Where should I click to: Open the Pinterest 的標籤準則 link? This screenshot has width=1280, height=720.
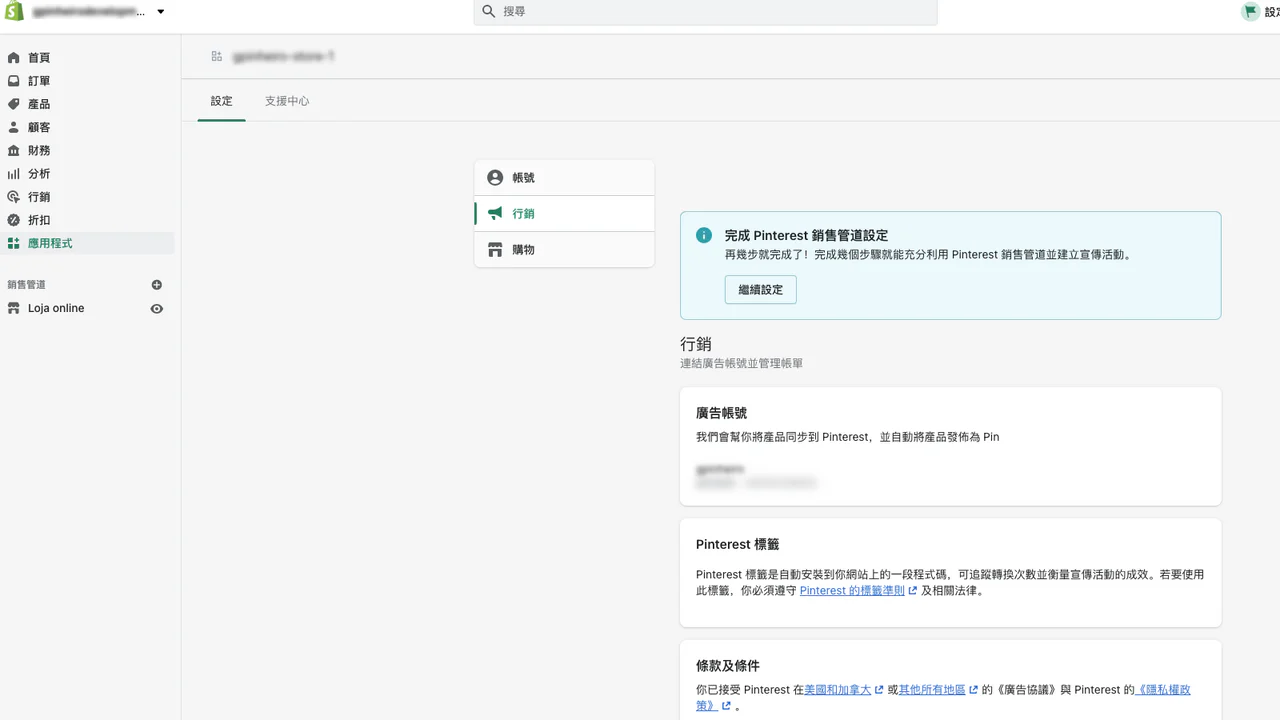click(852, 591)
